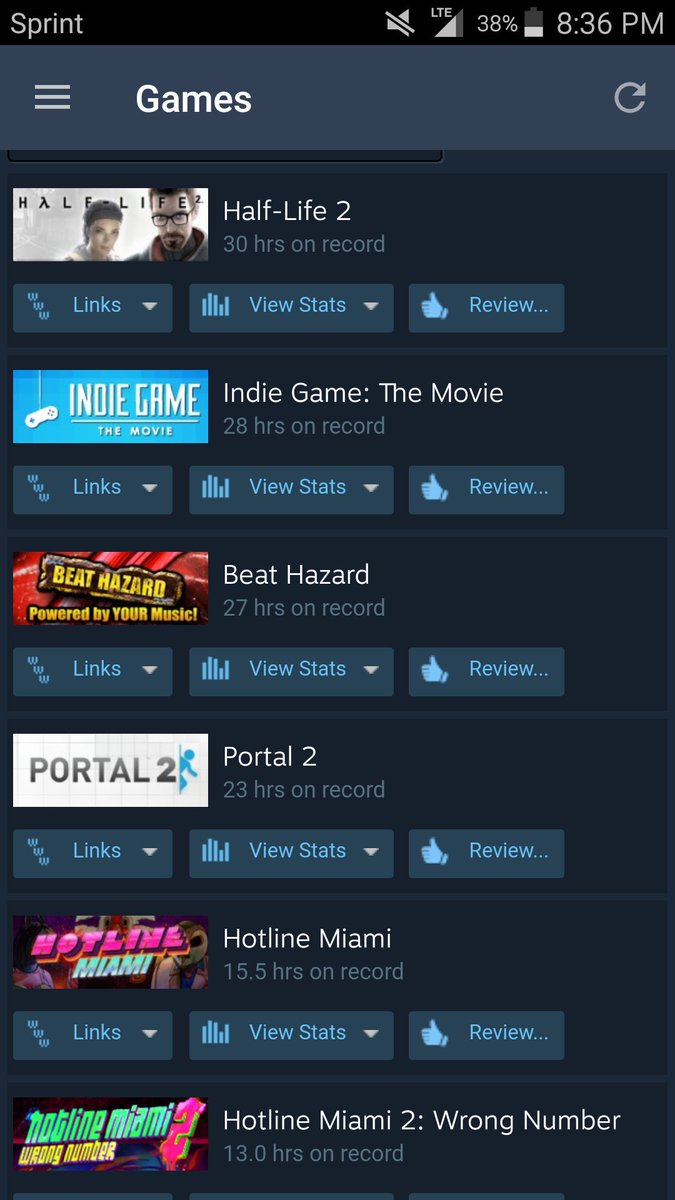This screenshot has height=1200, width=675.
Task: Tap the Portal 2 banner thumbnail
Action: (x=111, y=770)
